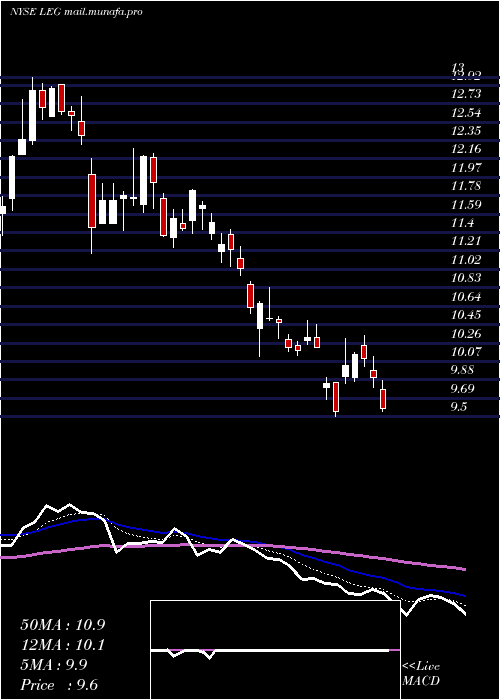Click the 9.88 price axis label
The width and height of the screenshot is (500, 700).
click(462, 371)
